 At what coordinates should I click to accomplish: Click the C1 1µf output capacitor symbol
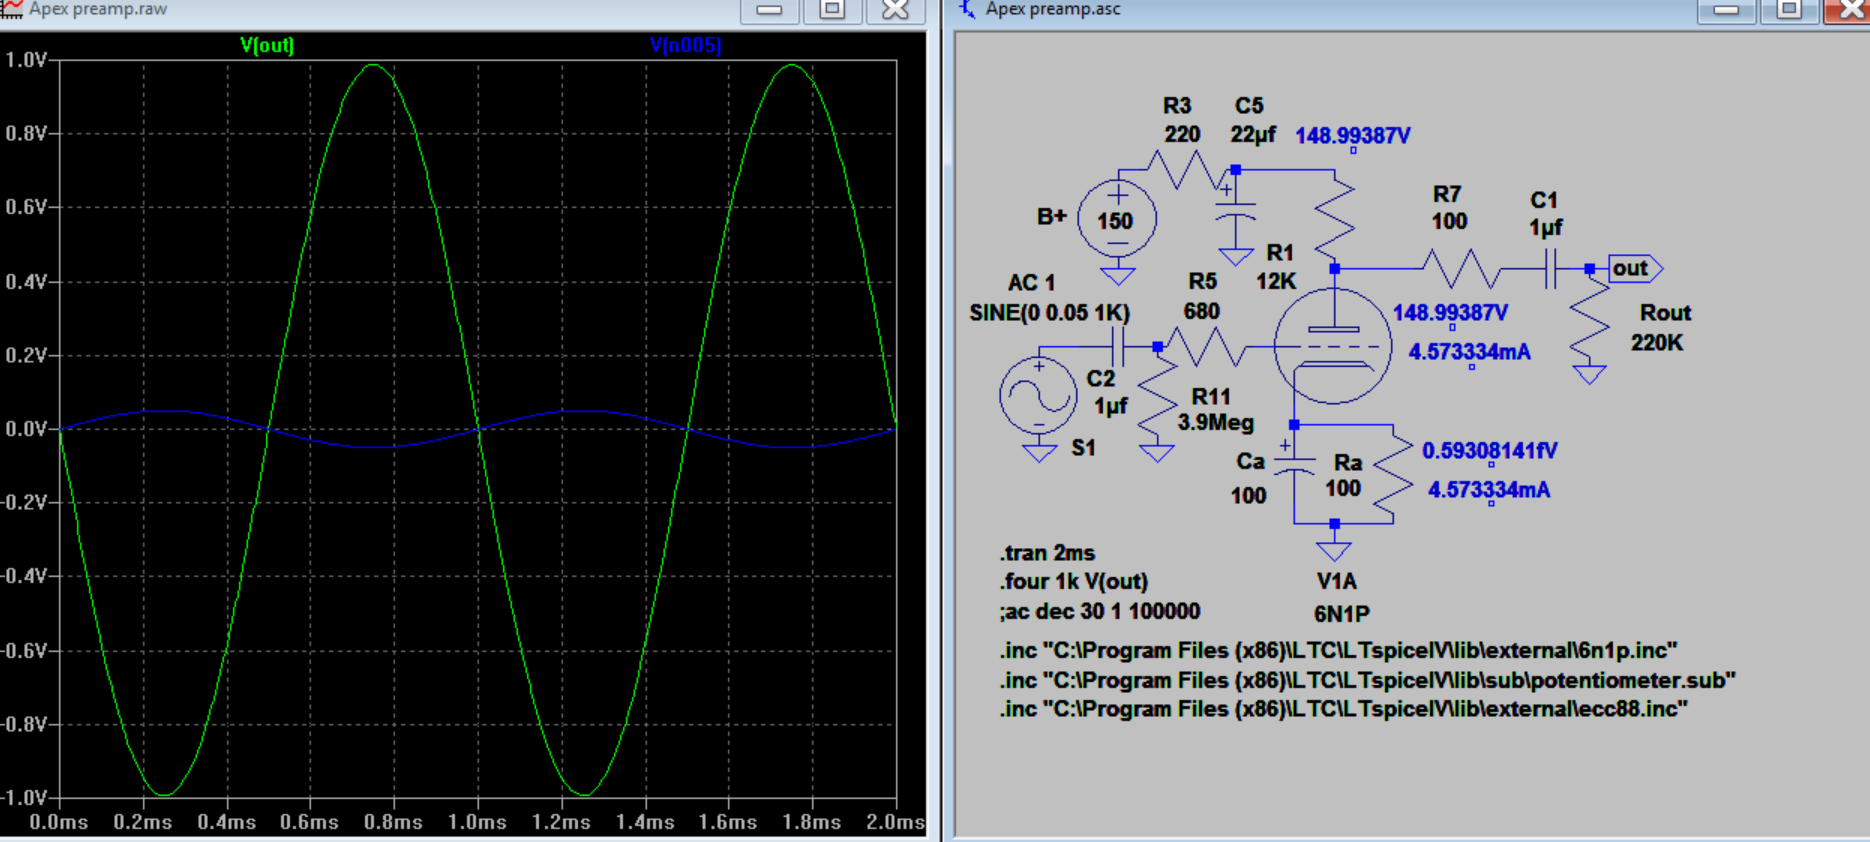pyautogui.click(x=1551, y=269)
